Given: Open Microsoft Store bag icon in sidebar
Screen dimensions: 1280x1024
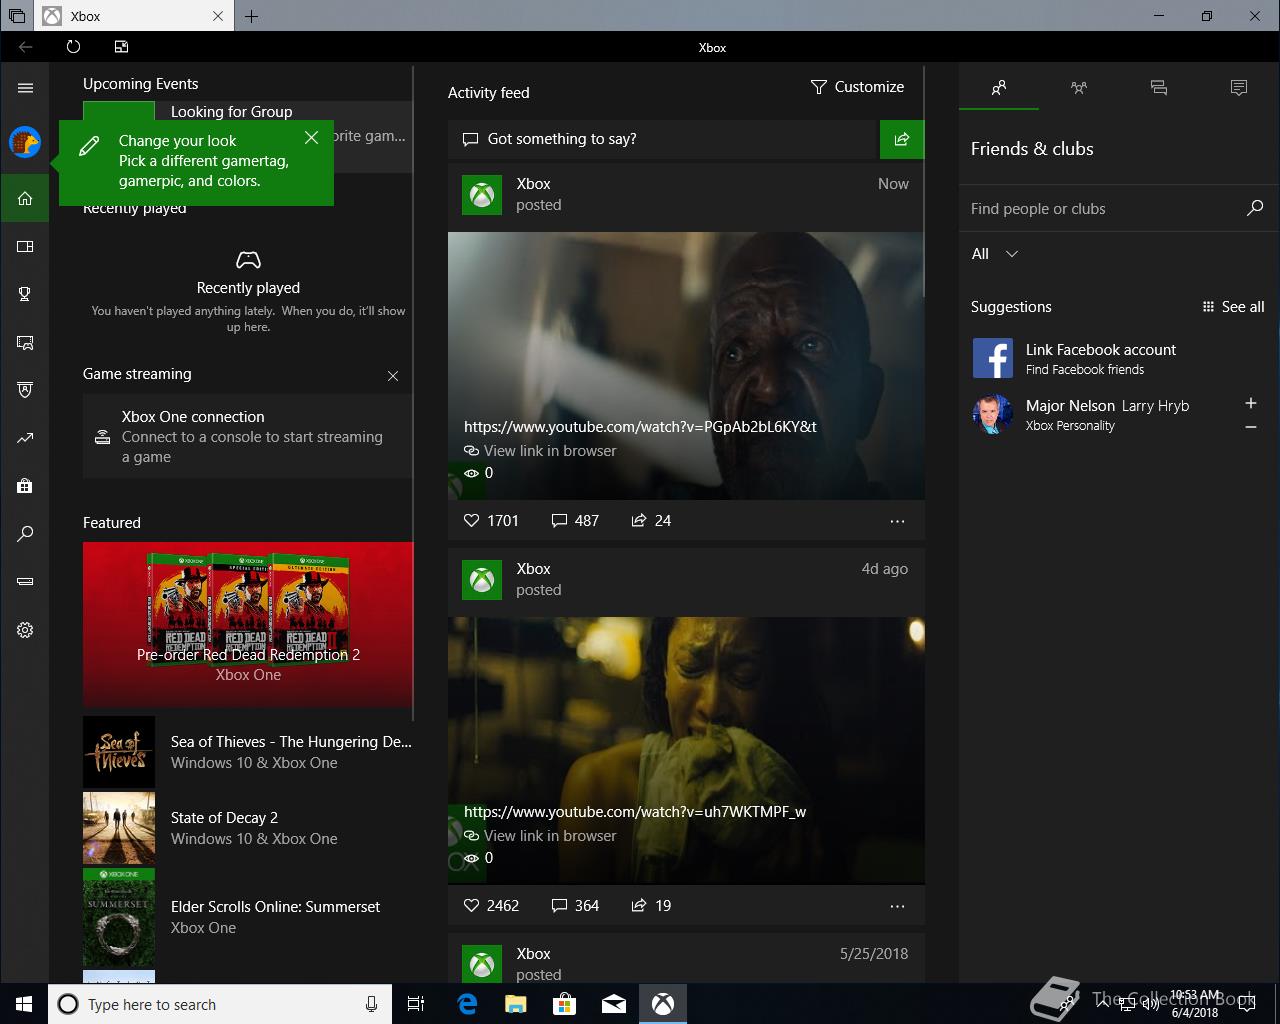Looking at the screenshot, I should [x=25, y=486].
